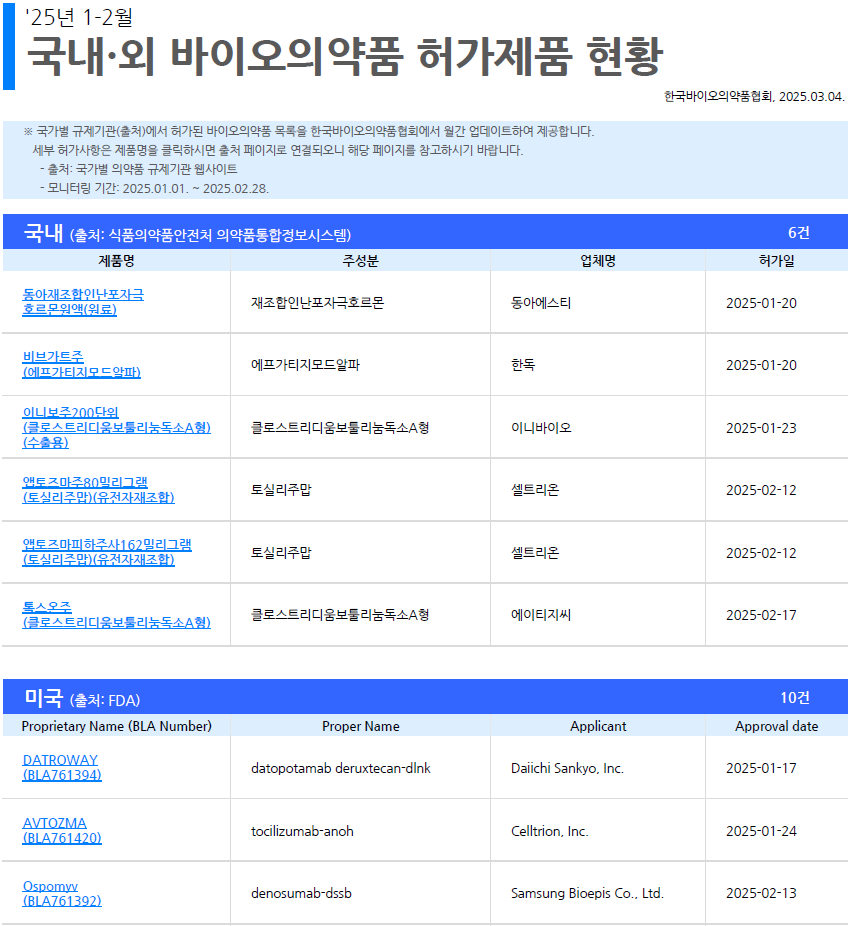Click the 미국 (출처: FDA) section heading
This screenshot has width=852, height=926.
(x=82, y=698)
